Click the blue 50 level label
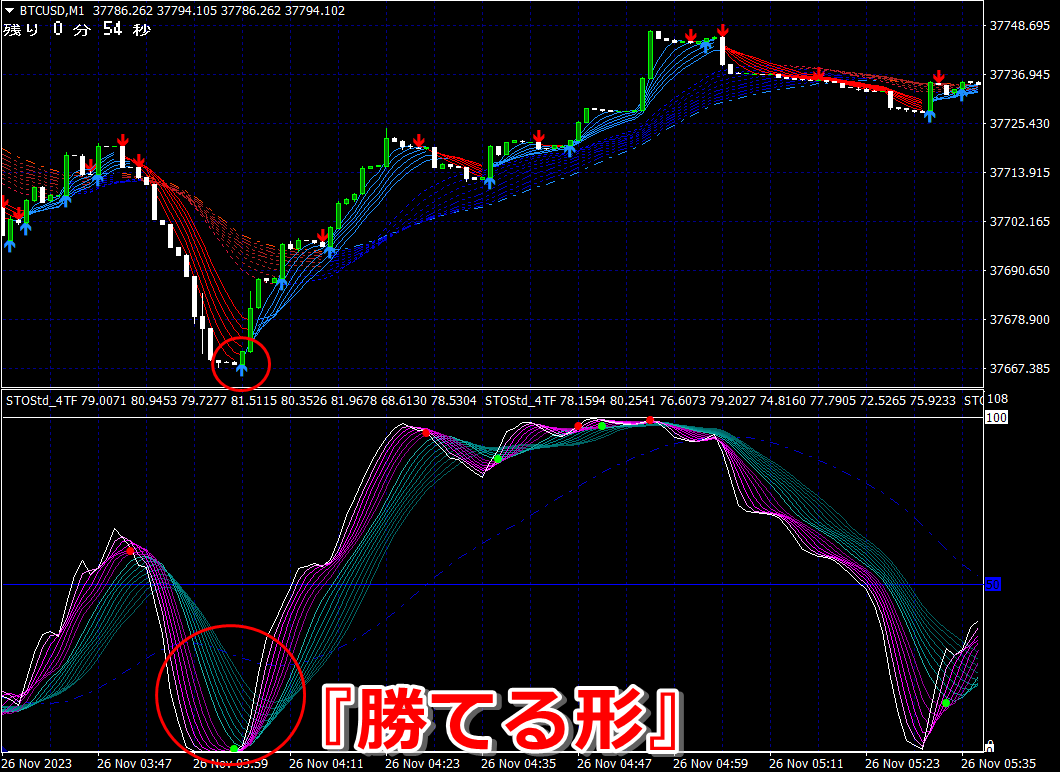The height and width of the screenshot is (772, 1060). click(992, 584)
